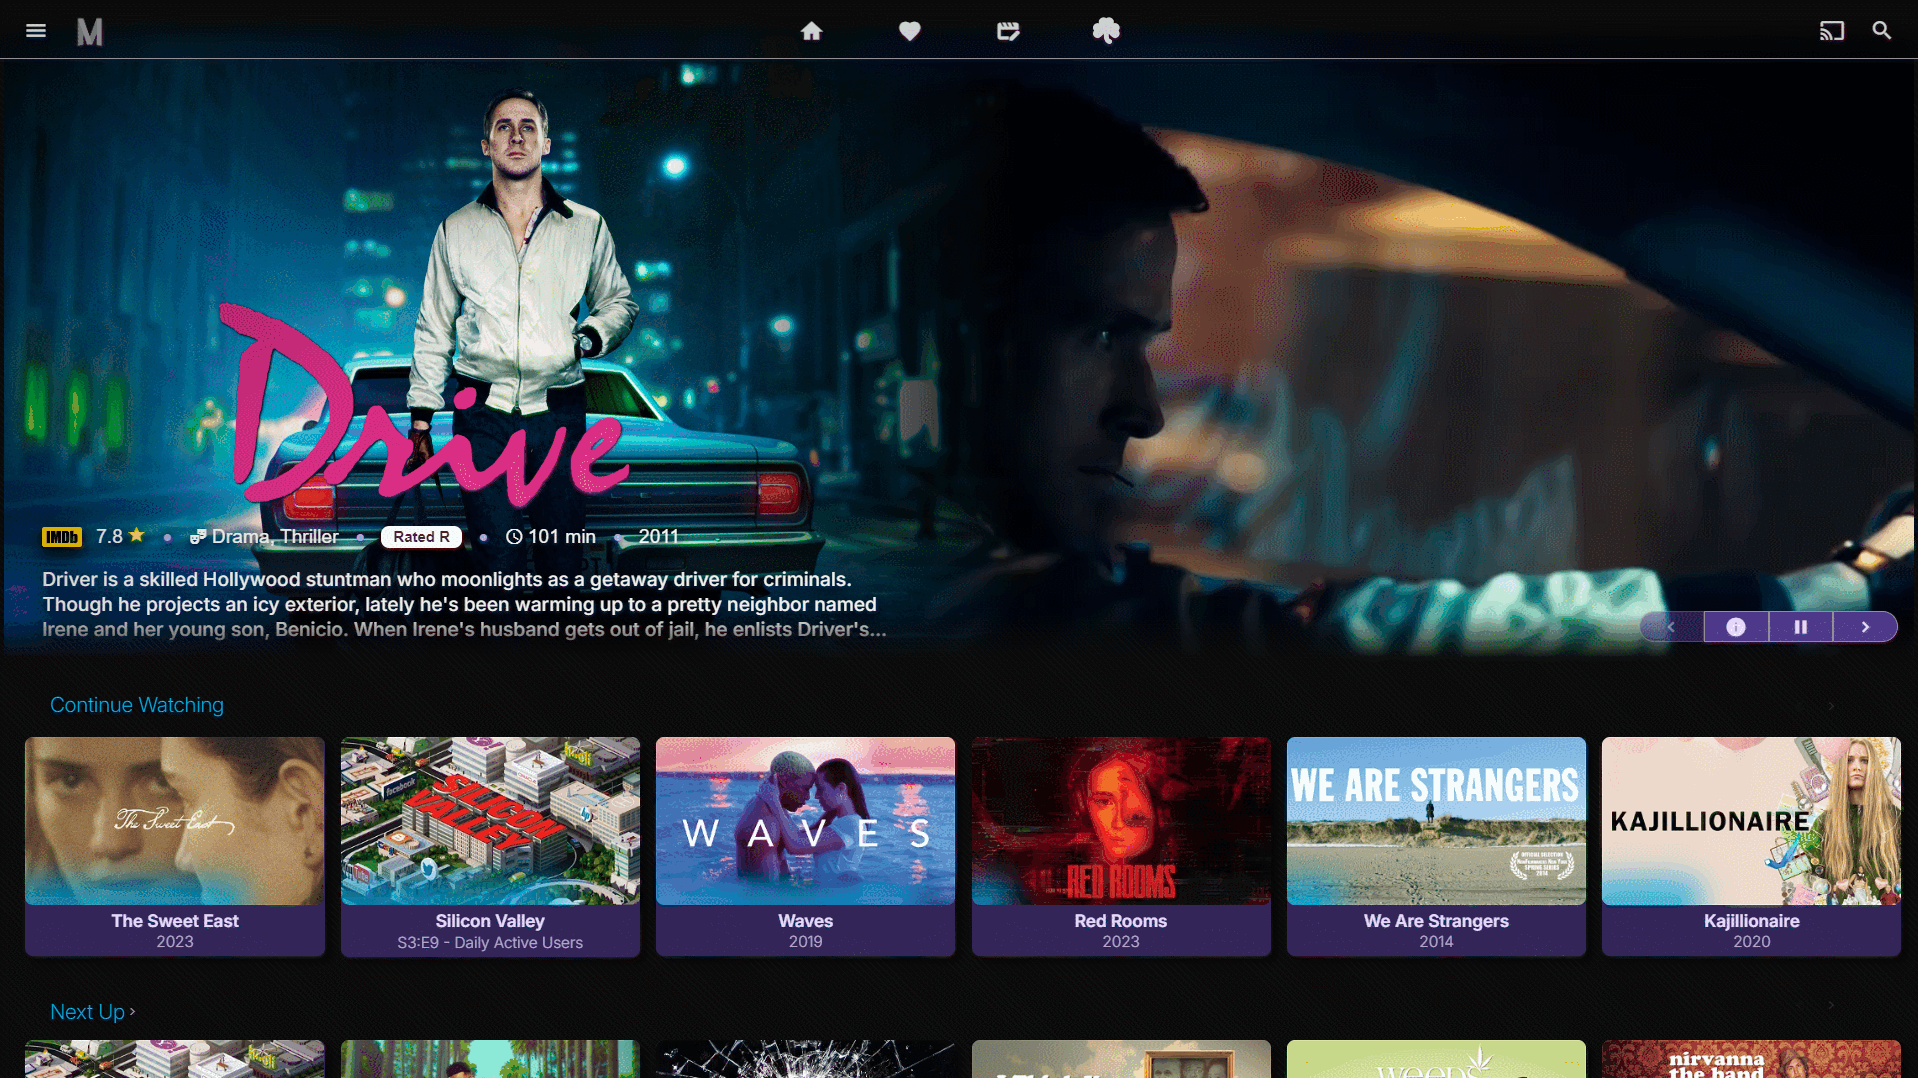Resume Silicon Valley S3:E9 episode

[x=490, y=846]
